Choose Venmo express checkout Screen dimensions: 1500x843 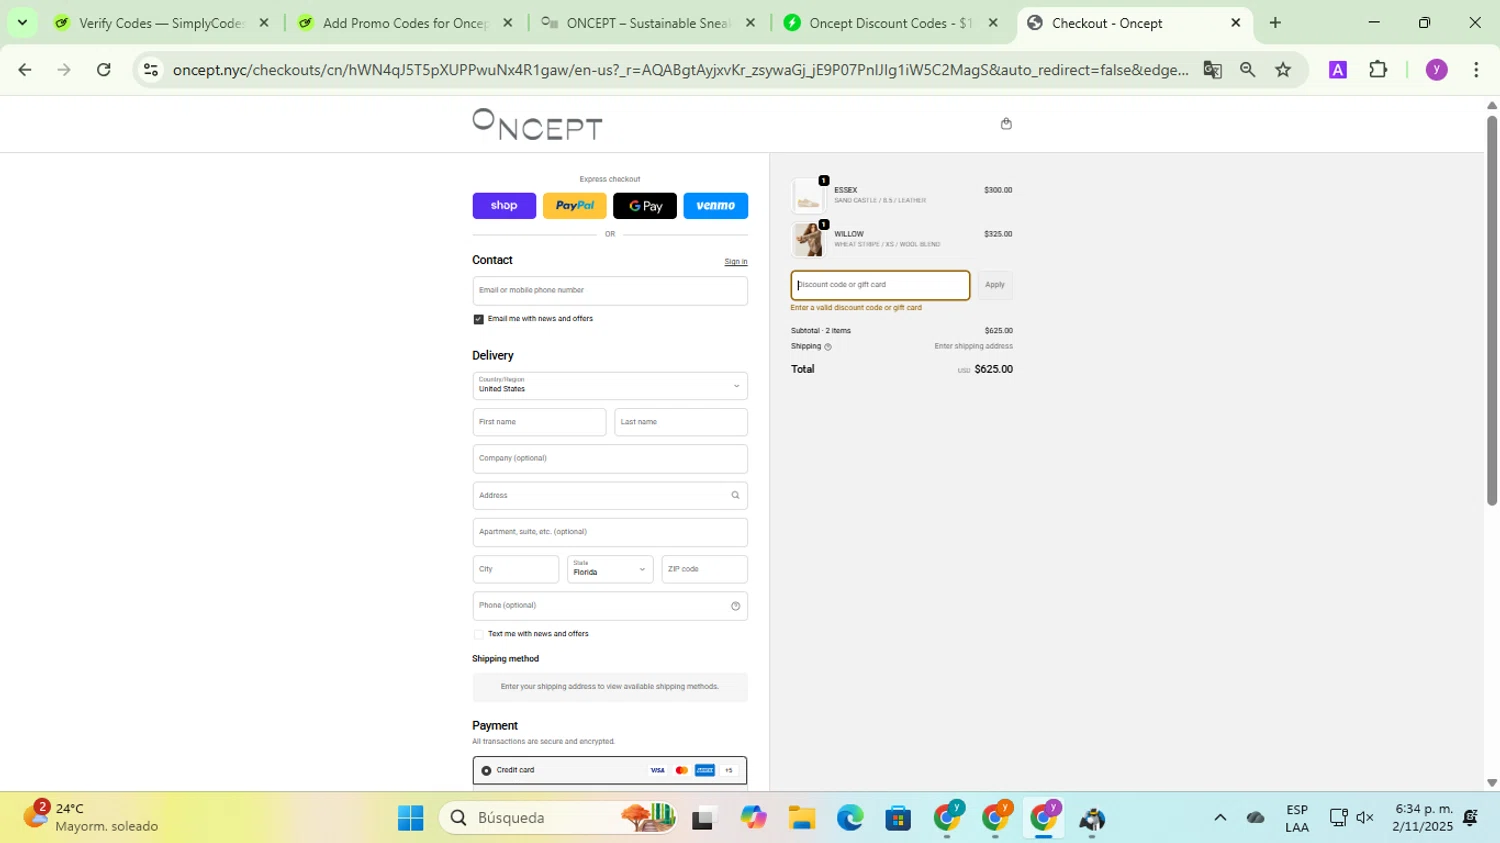(715, 206)
